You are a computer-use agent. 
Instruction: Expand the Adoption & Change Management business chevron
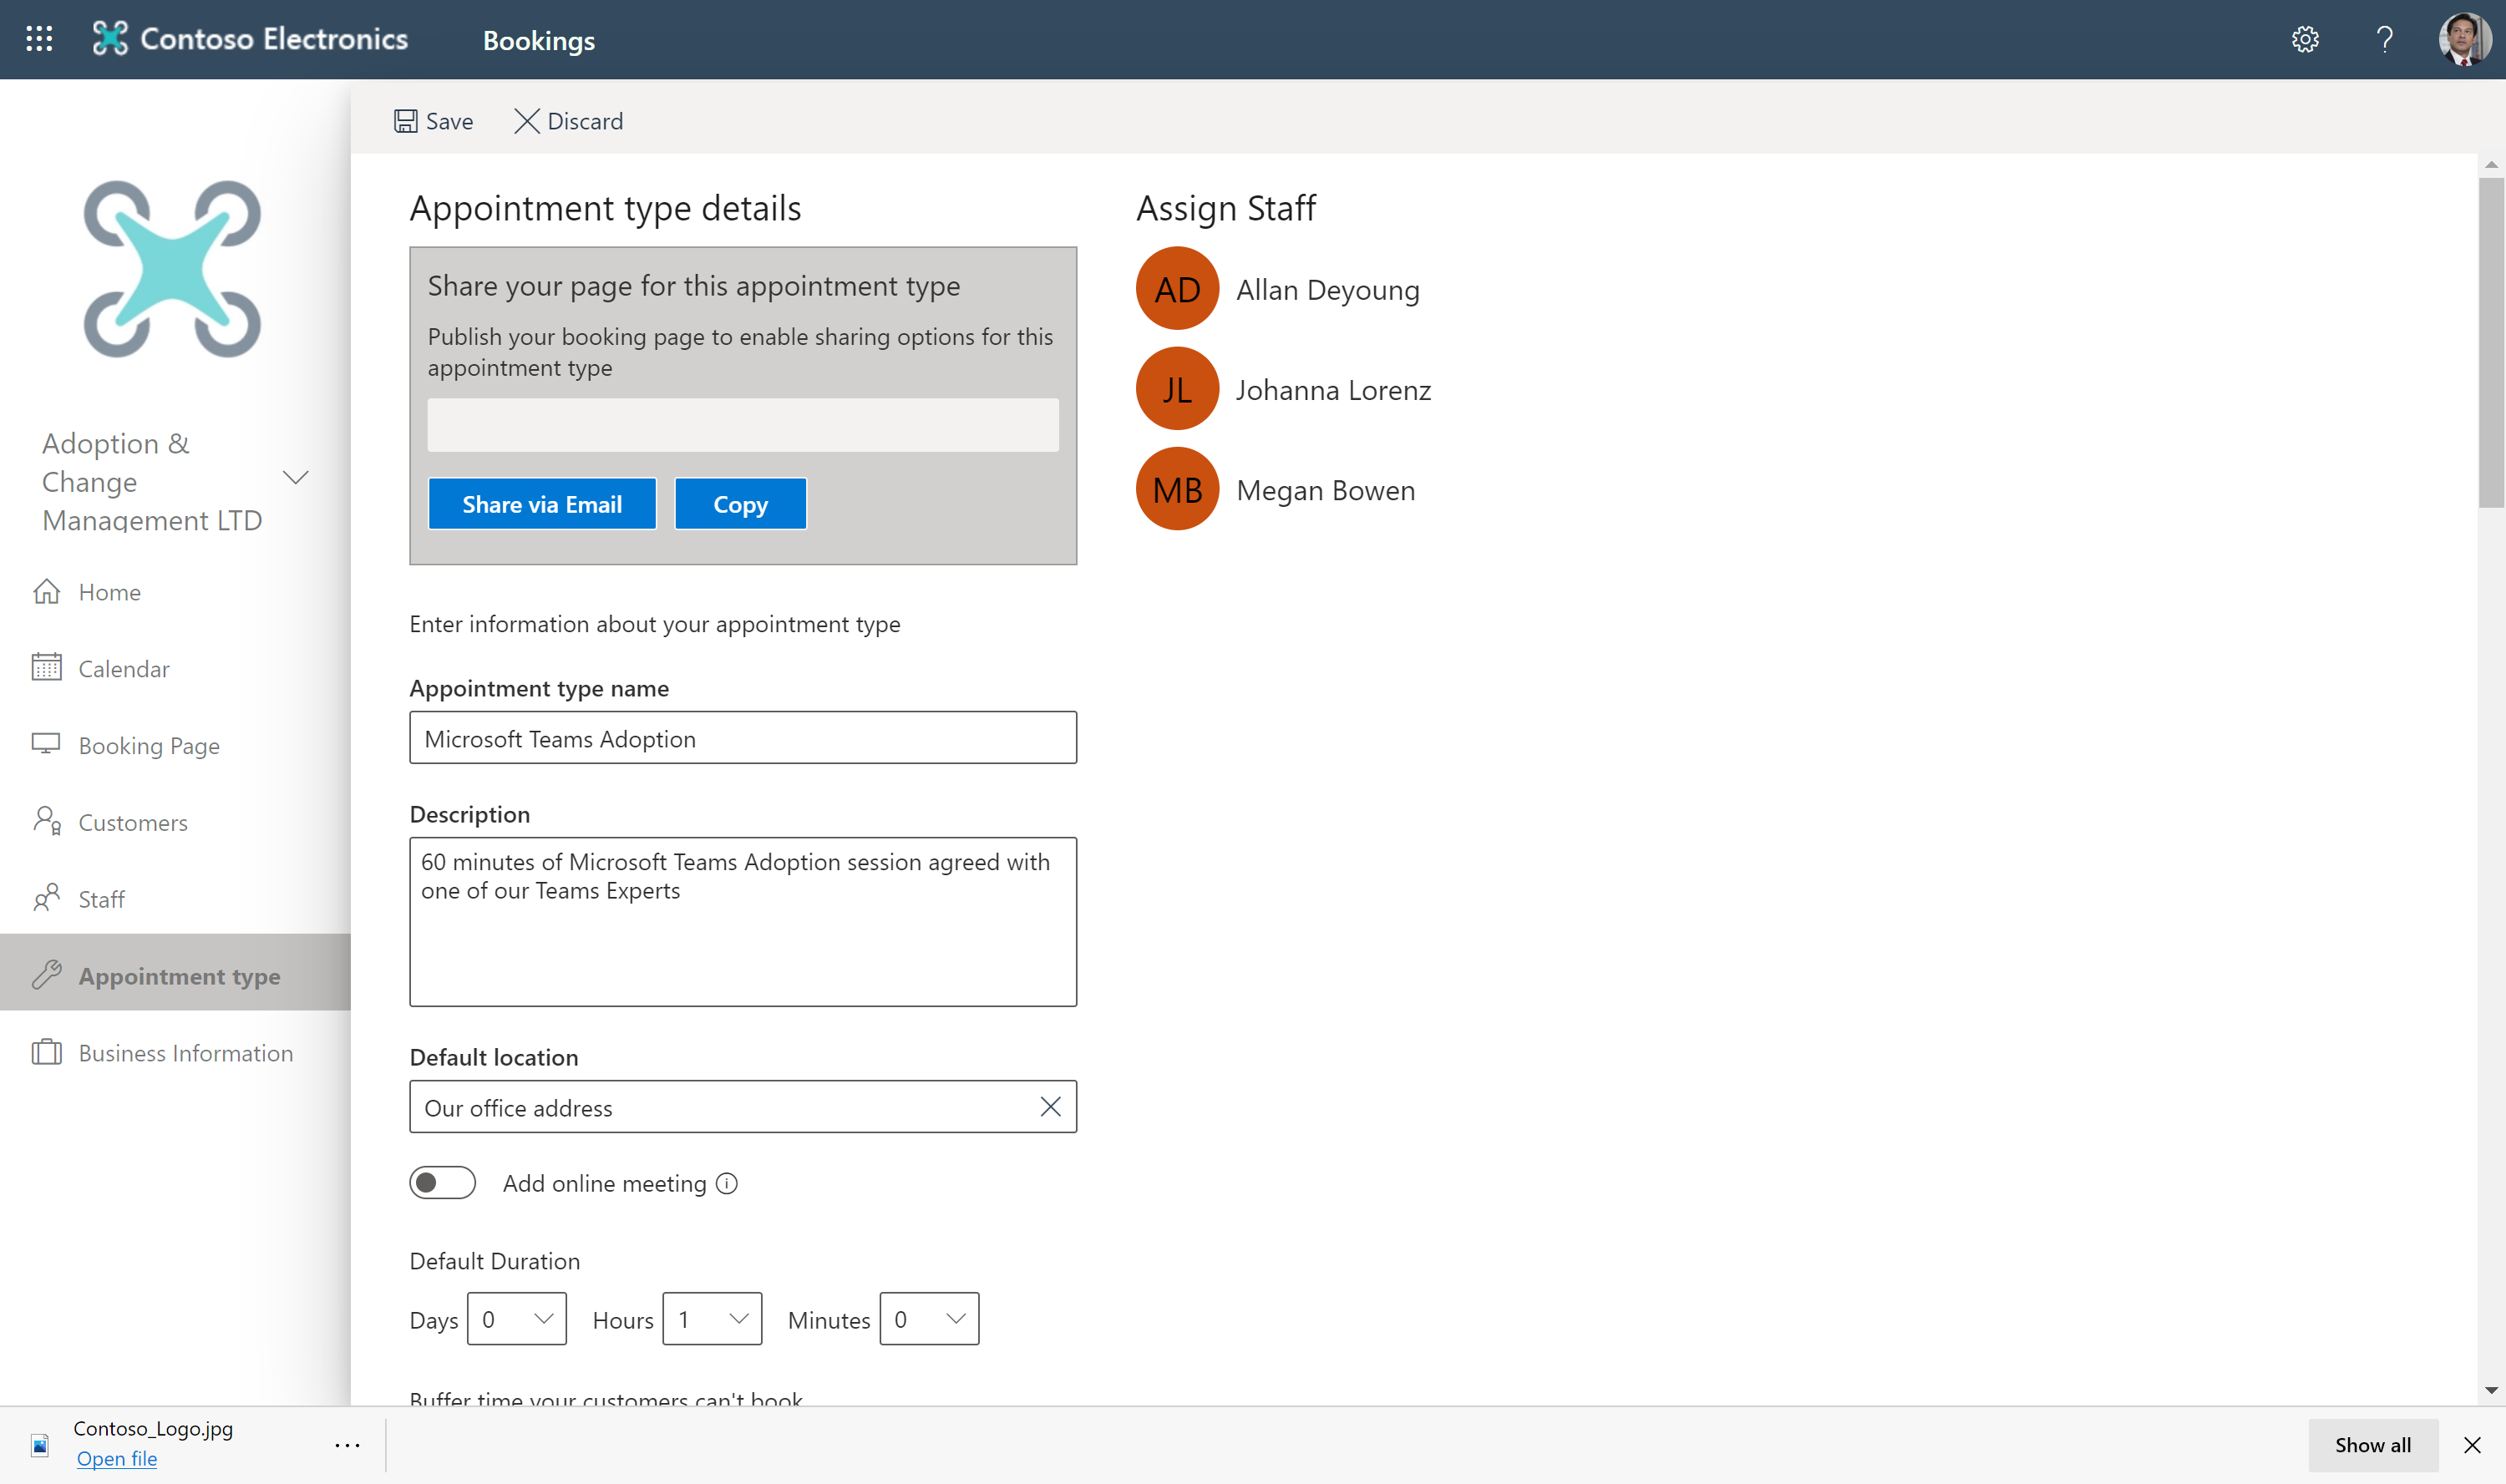(x=295, y=478)
